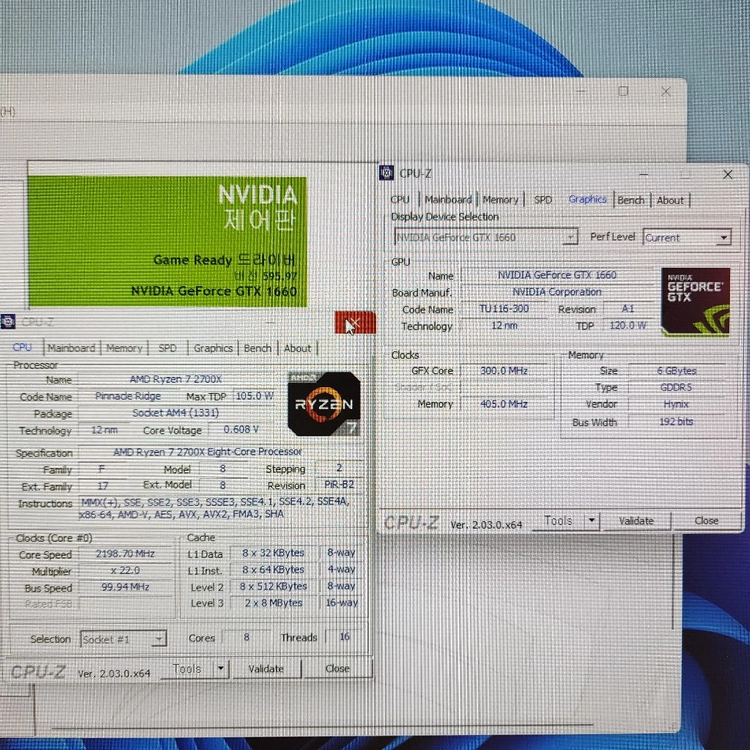Screen dimensions: 750x750
Task: Click the NVIDIA Corporation board manuf. value
Action: click(x=557, y=292)
